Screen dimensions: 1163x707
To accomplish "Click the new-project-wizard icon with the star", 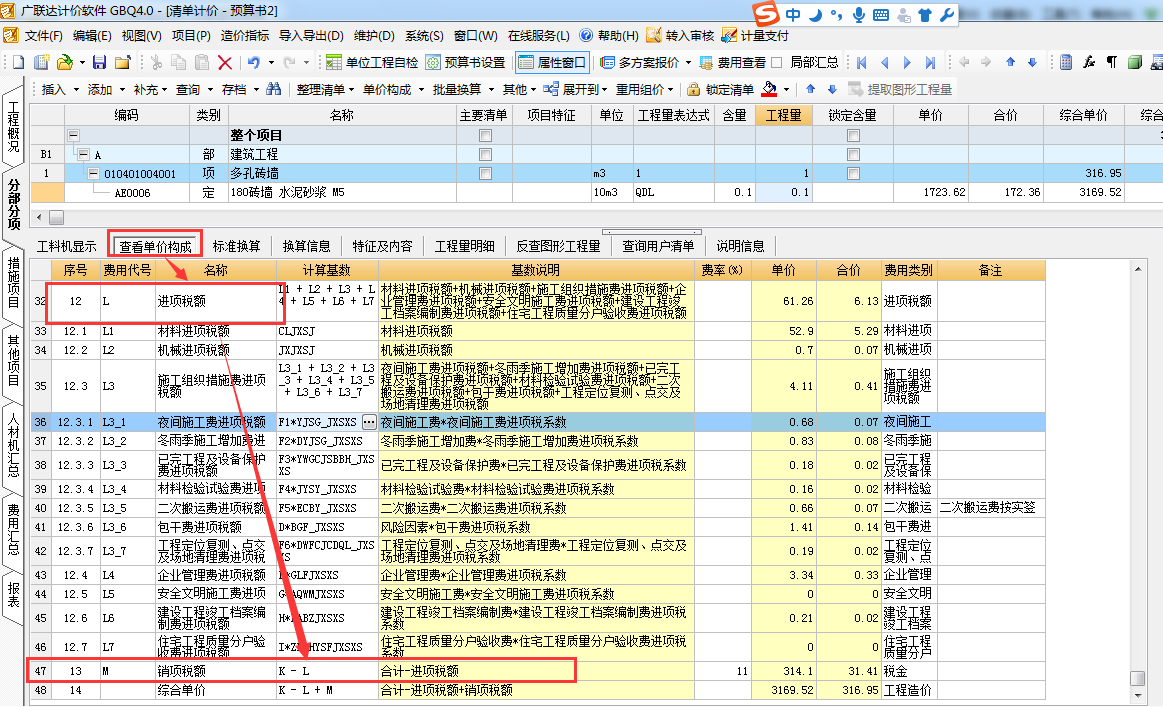I will 42,62.
